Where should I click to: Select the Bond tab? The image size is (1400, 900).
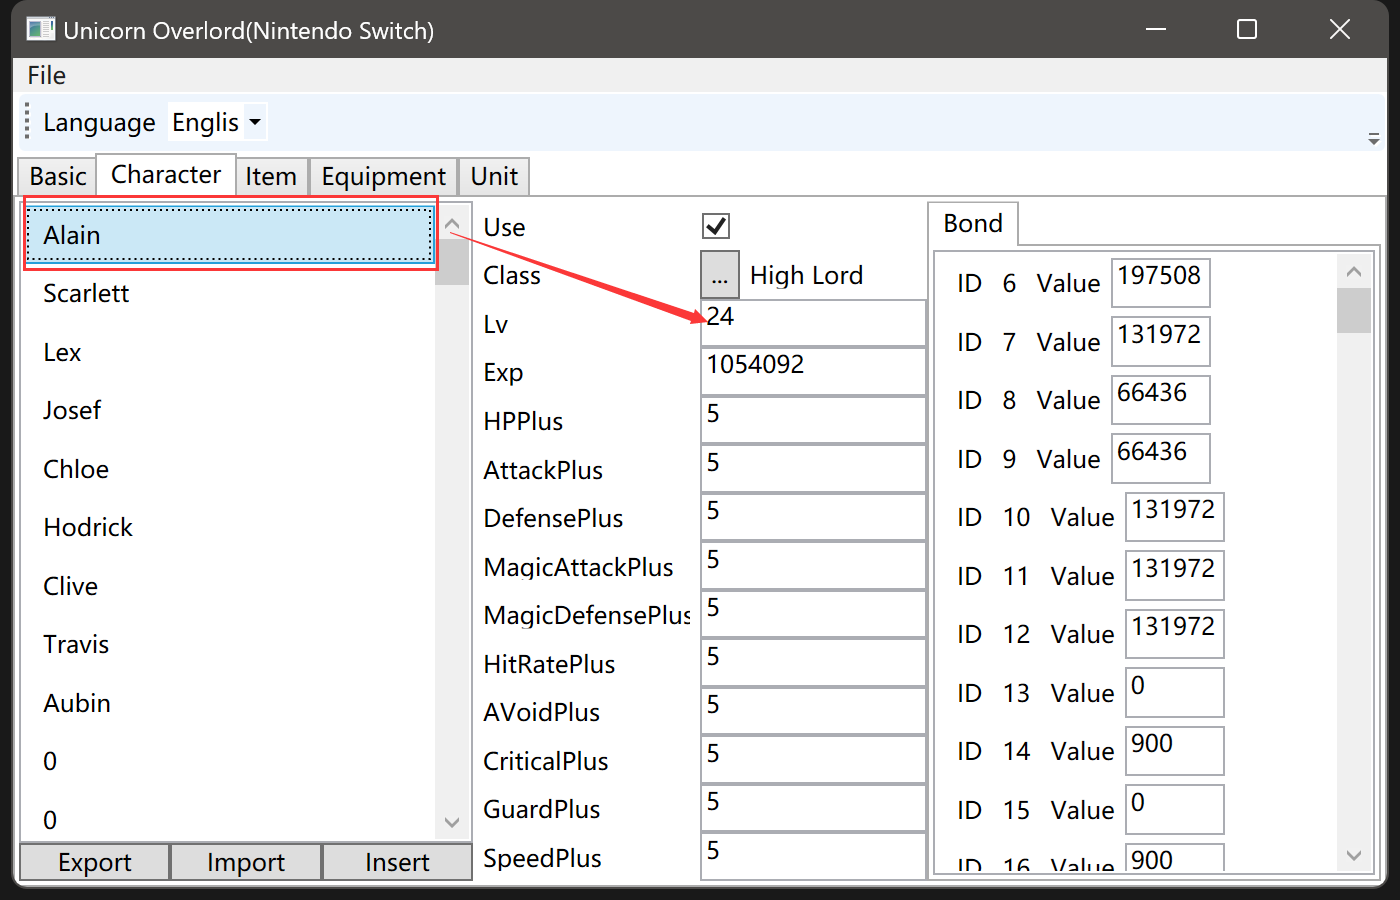click(973, 224)
